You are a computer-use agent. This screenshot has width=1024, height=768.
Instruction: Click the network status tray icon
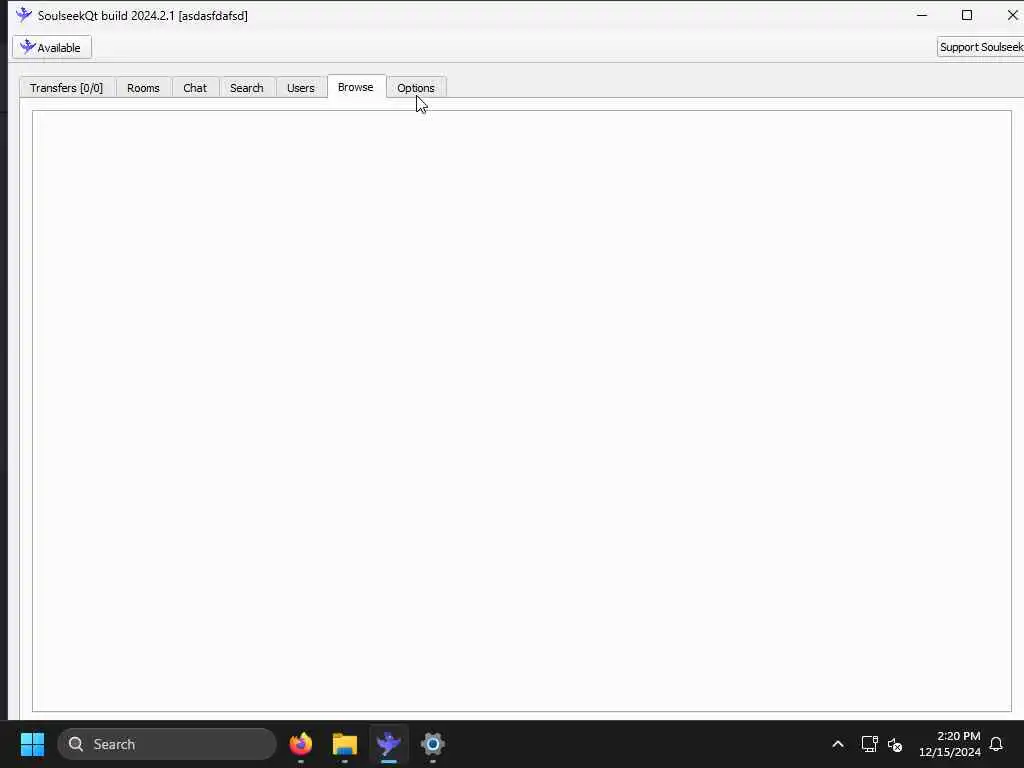tap(869, 744)
